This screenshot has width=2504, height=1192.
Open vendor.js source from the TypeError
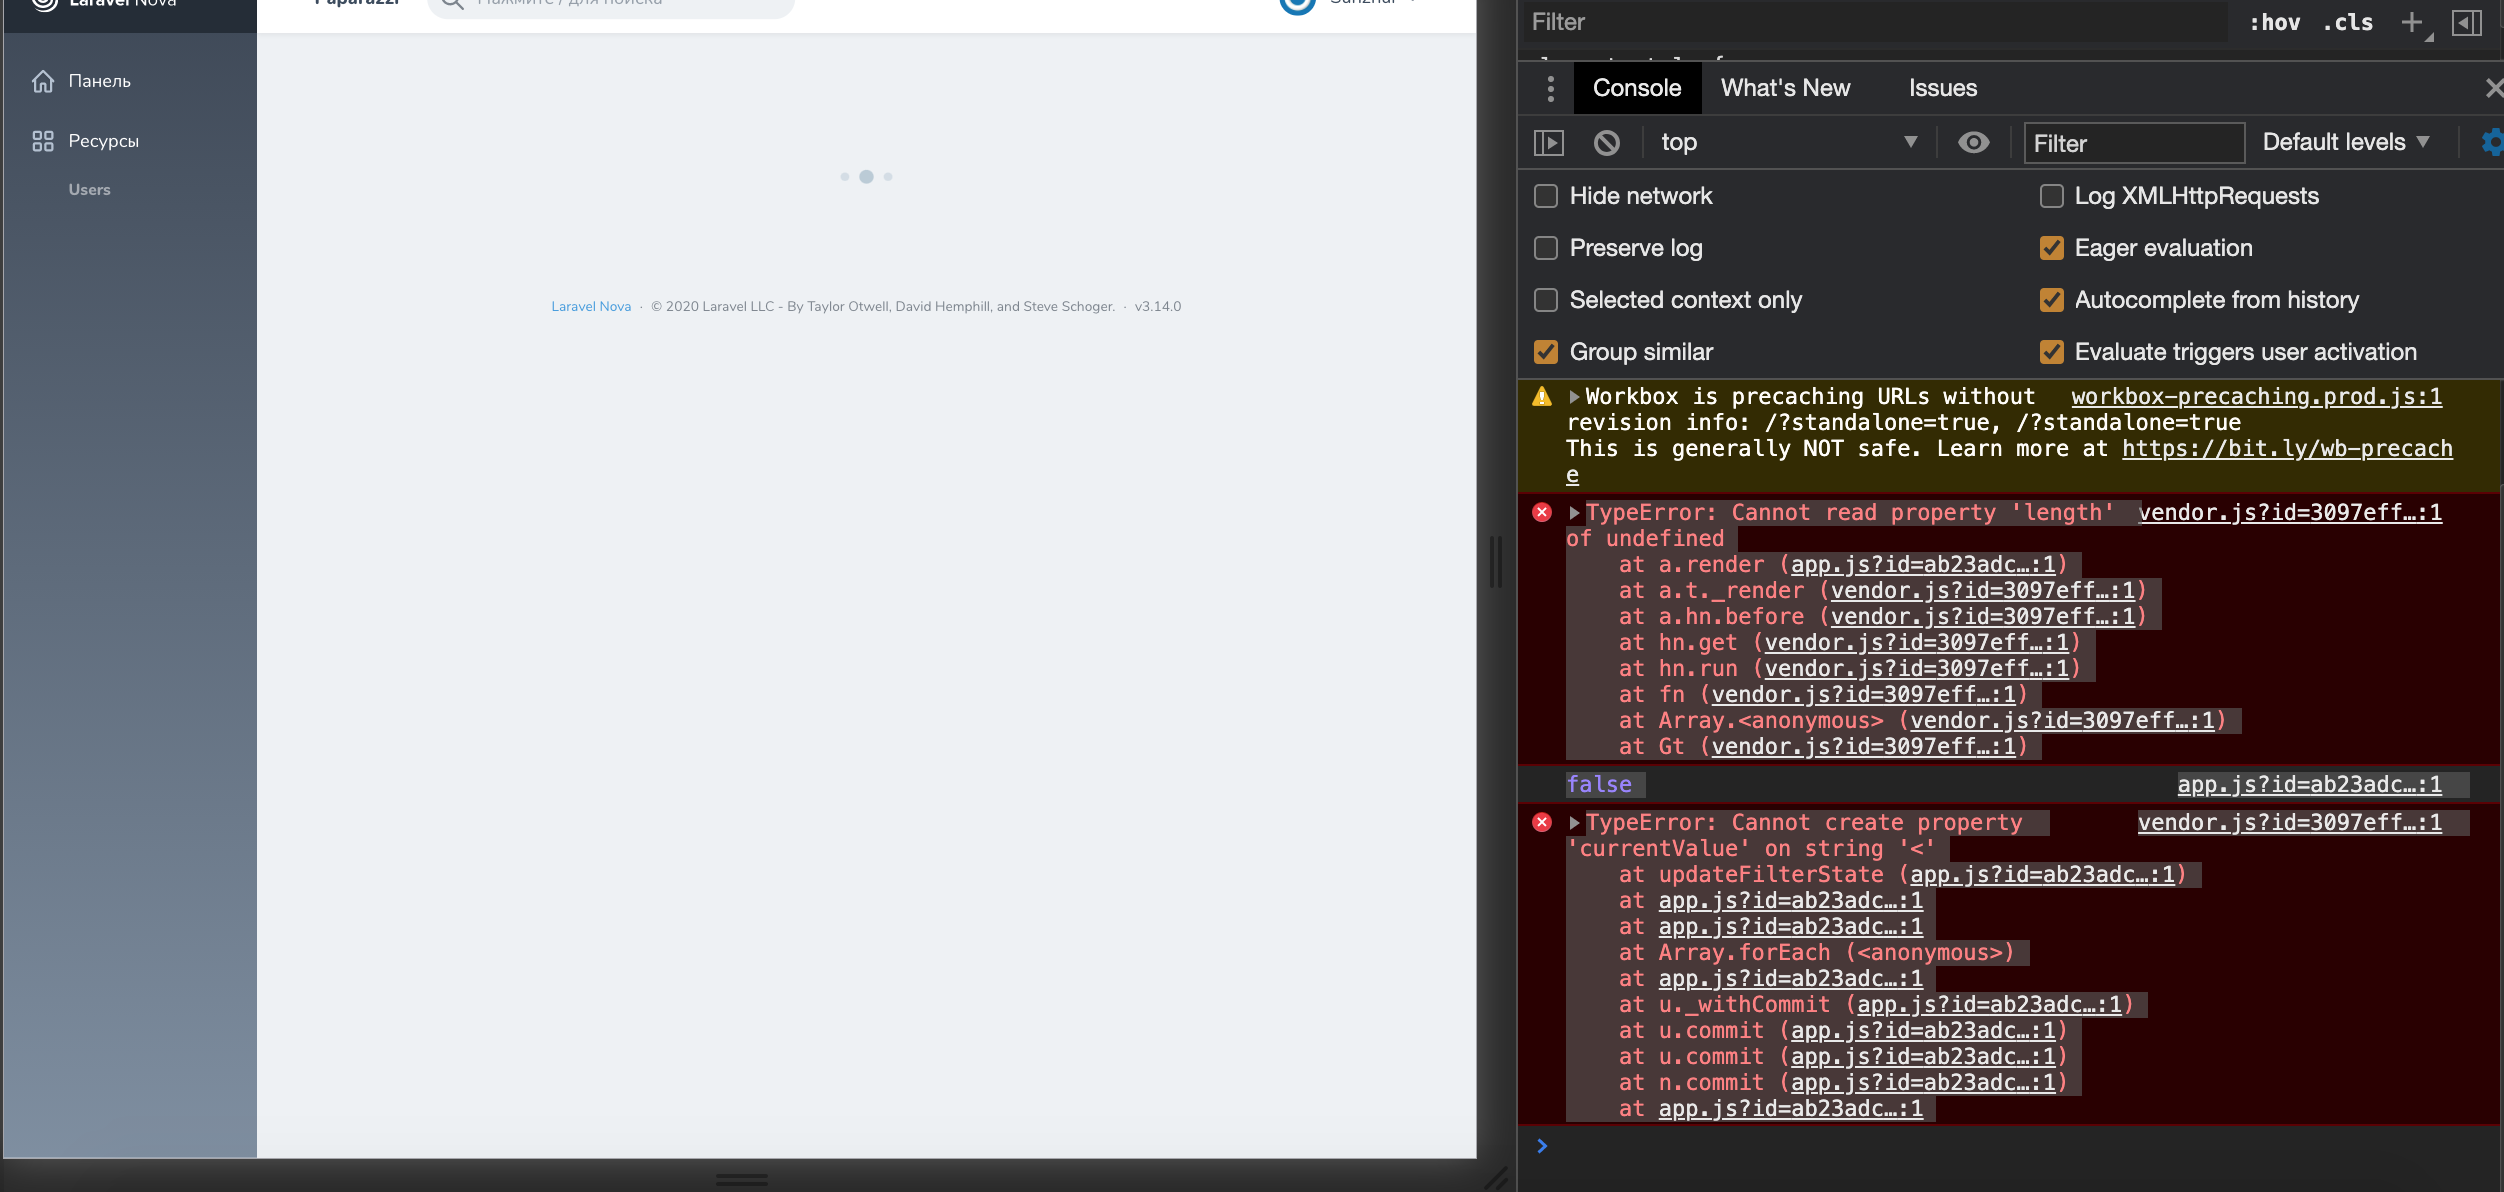2288,512
